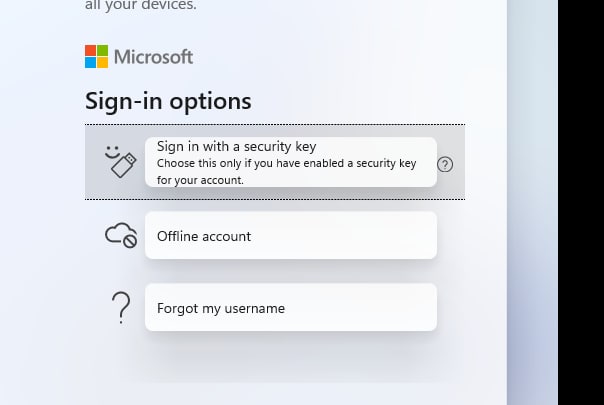The width and height of the screenshot is (604, 405).
Task: Click the Microsoft wordmark text
Action: (x=153, y=57)
